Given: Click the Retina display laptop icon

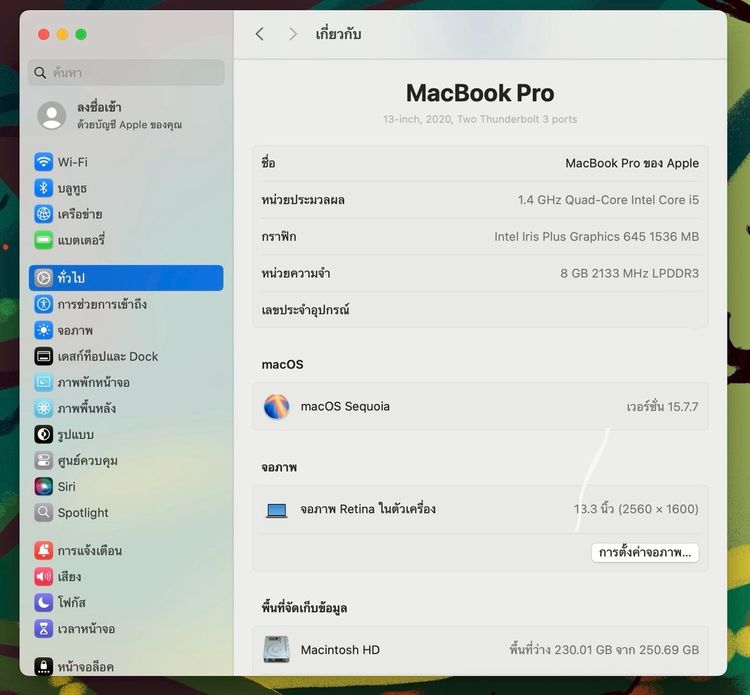Looking at the screenshot, I should [276, 510].
